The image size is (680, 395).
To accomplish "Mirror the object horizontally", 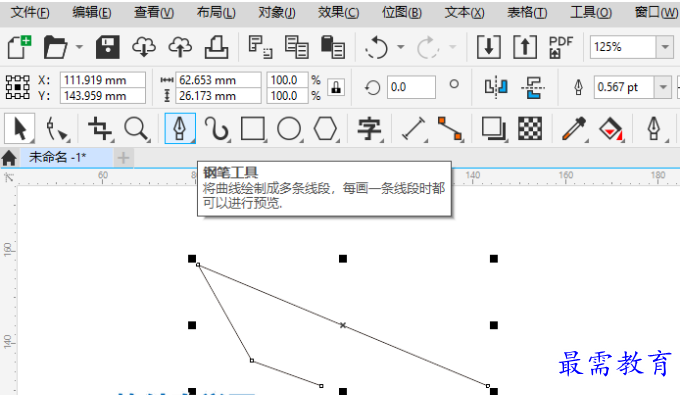I will coord(496,87).
